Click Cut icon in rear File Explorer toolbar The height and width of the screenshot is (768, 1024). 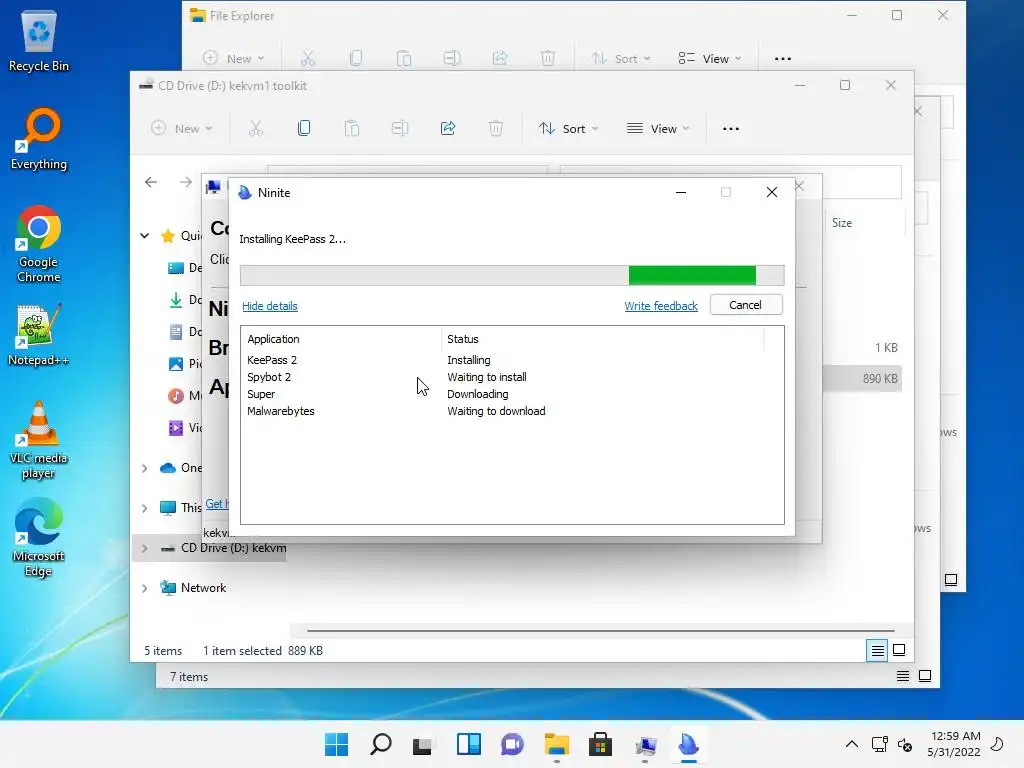coord(308,59)
